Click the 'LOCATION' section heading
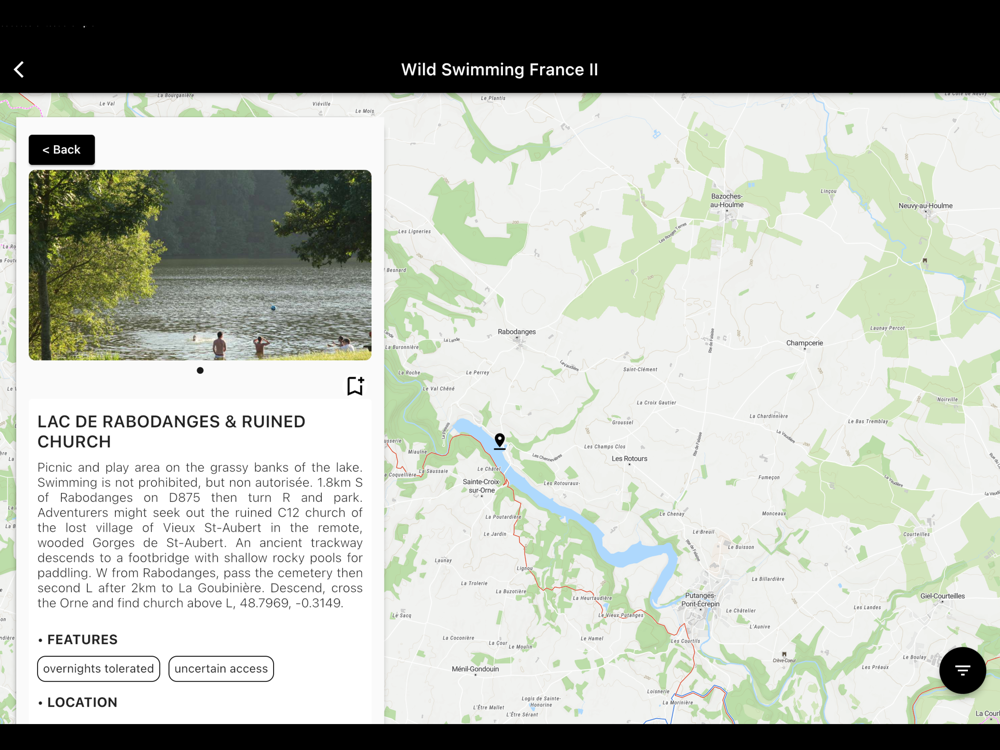1000x750 pixels. (x=82, y=702)
